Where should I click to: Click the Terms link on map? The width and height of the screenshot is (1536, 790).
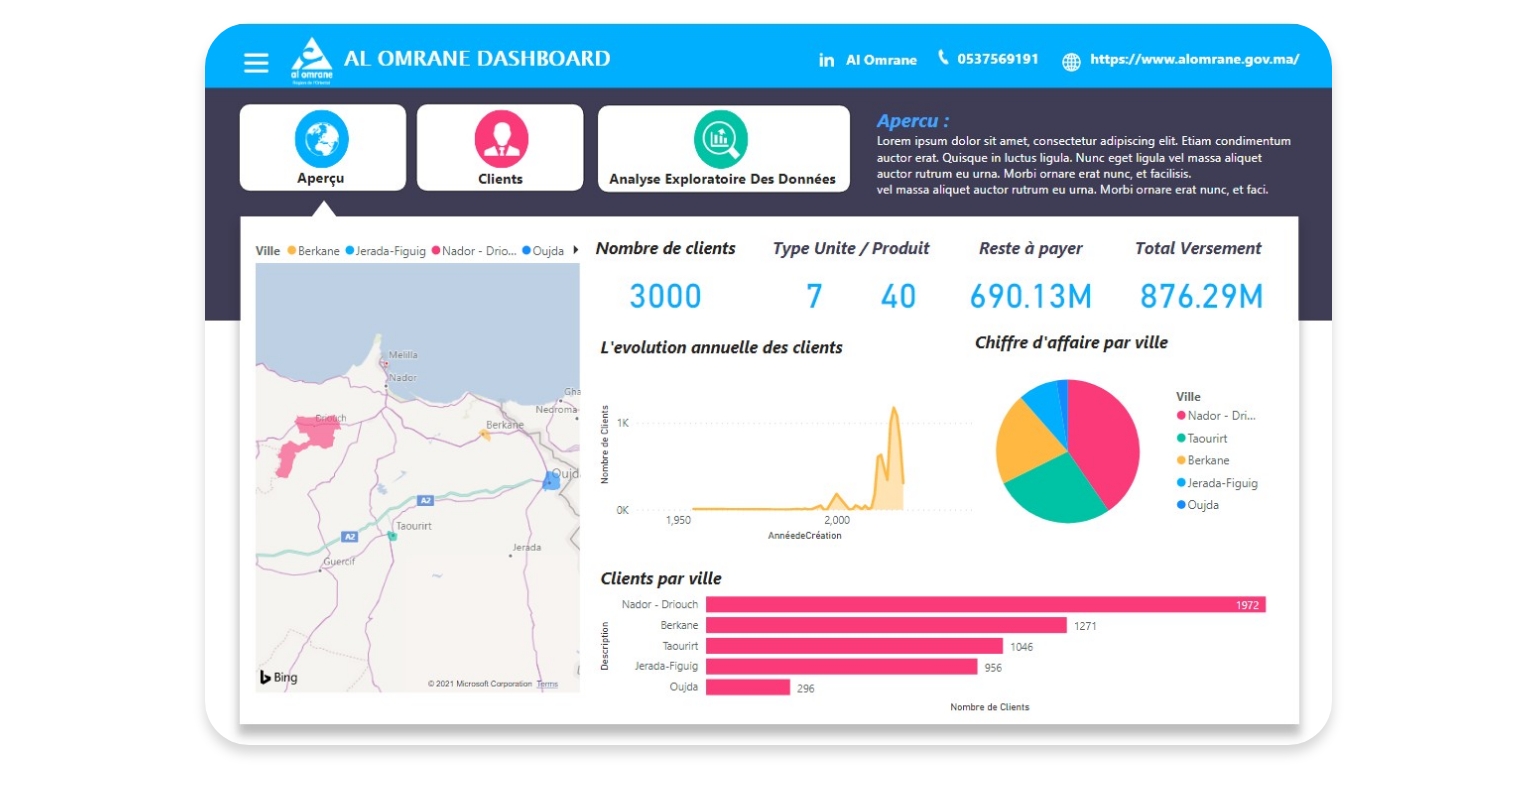click(547, 684)
